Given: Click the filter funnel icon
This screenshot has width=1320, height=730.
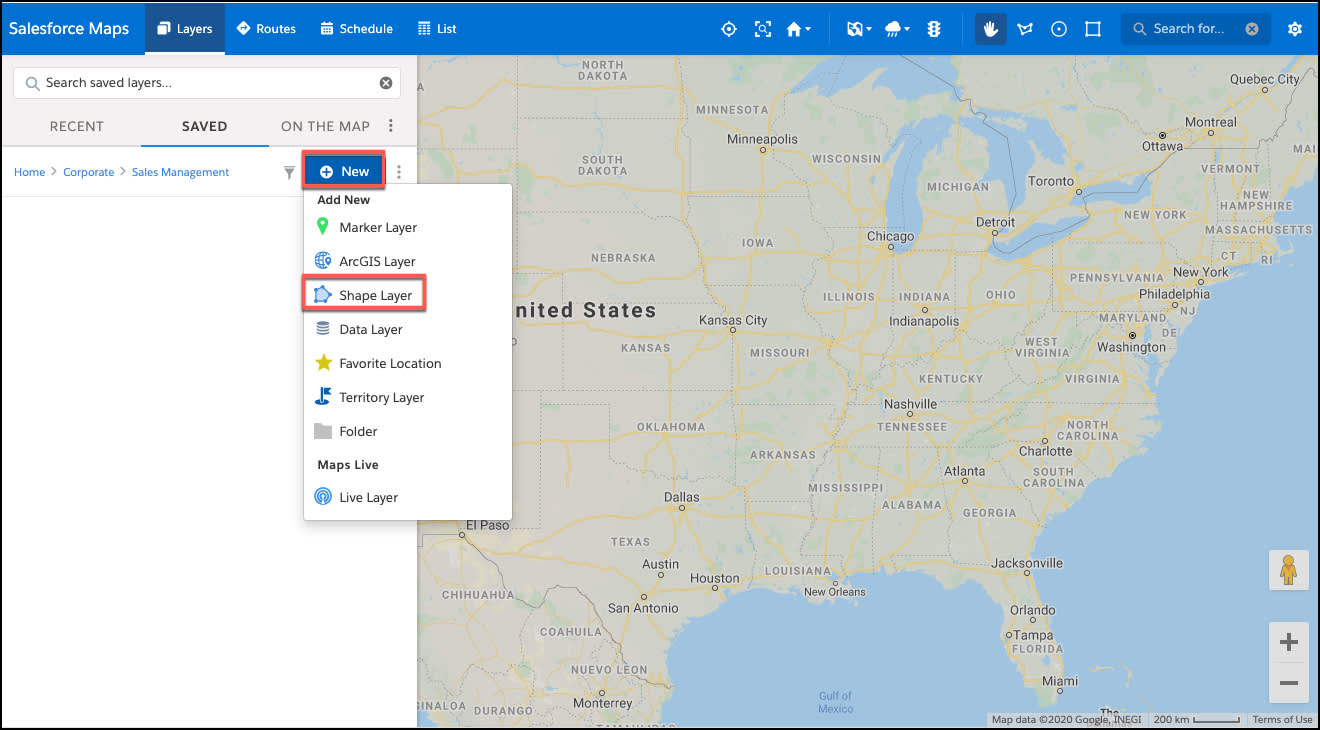Looking at the screenshot, I should (x=289, y=172).
